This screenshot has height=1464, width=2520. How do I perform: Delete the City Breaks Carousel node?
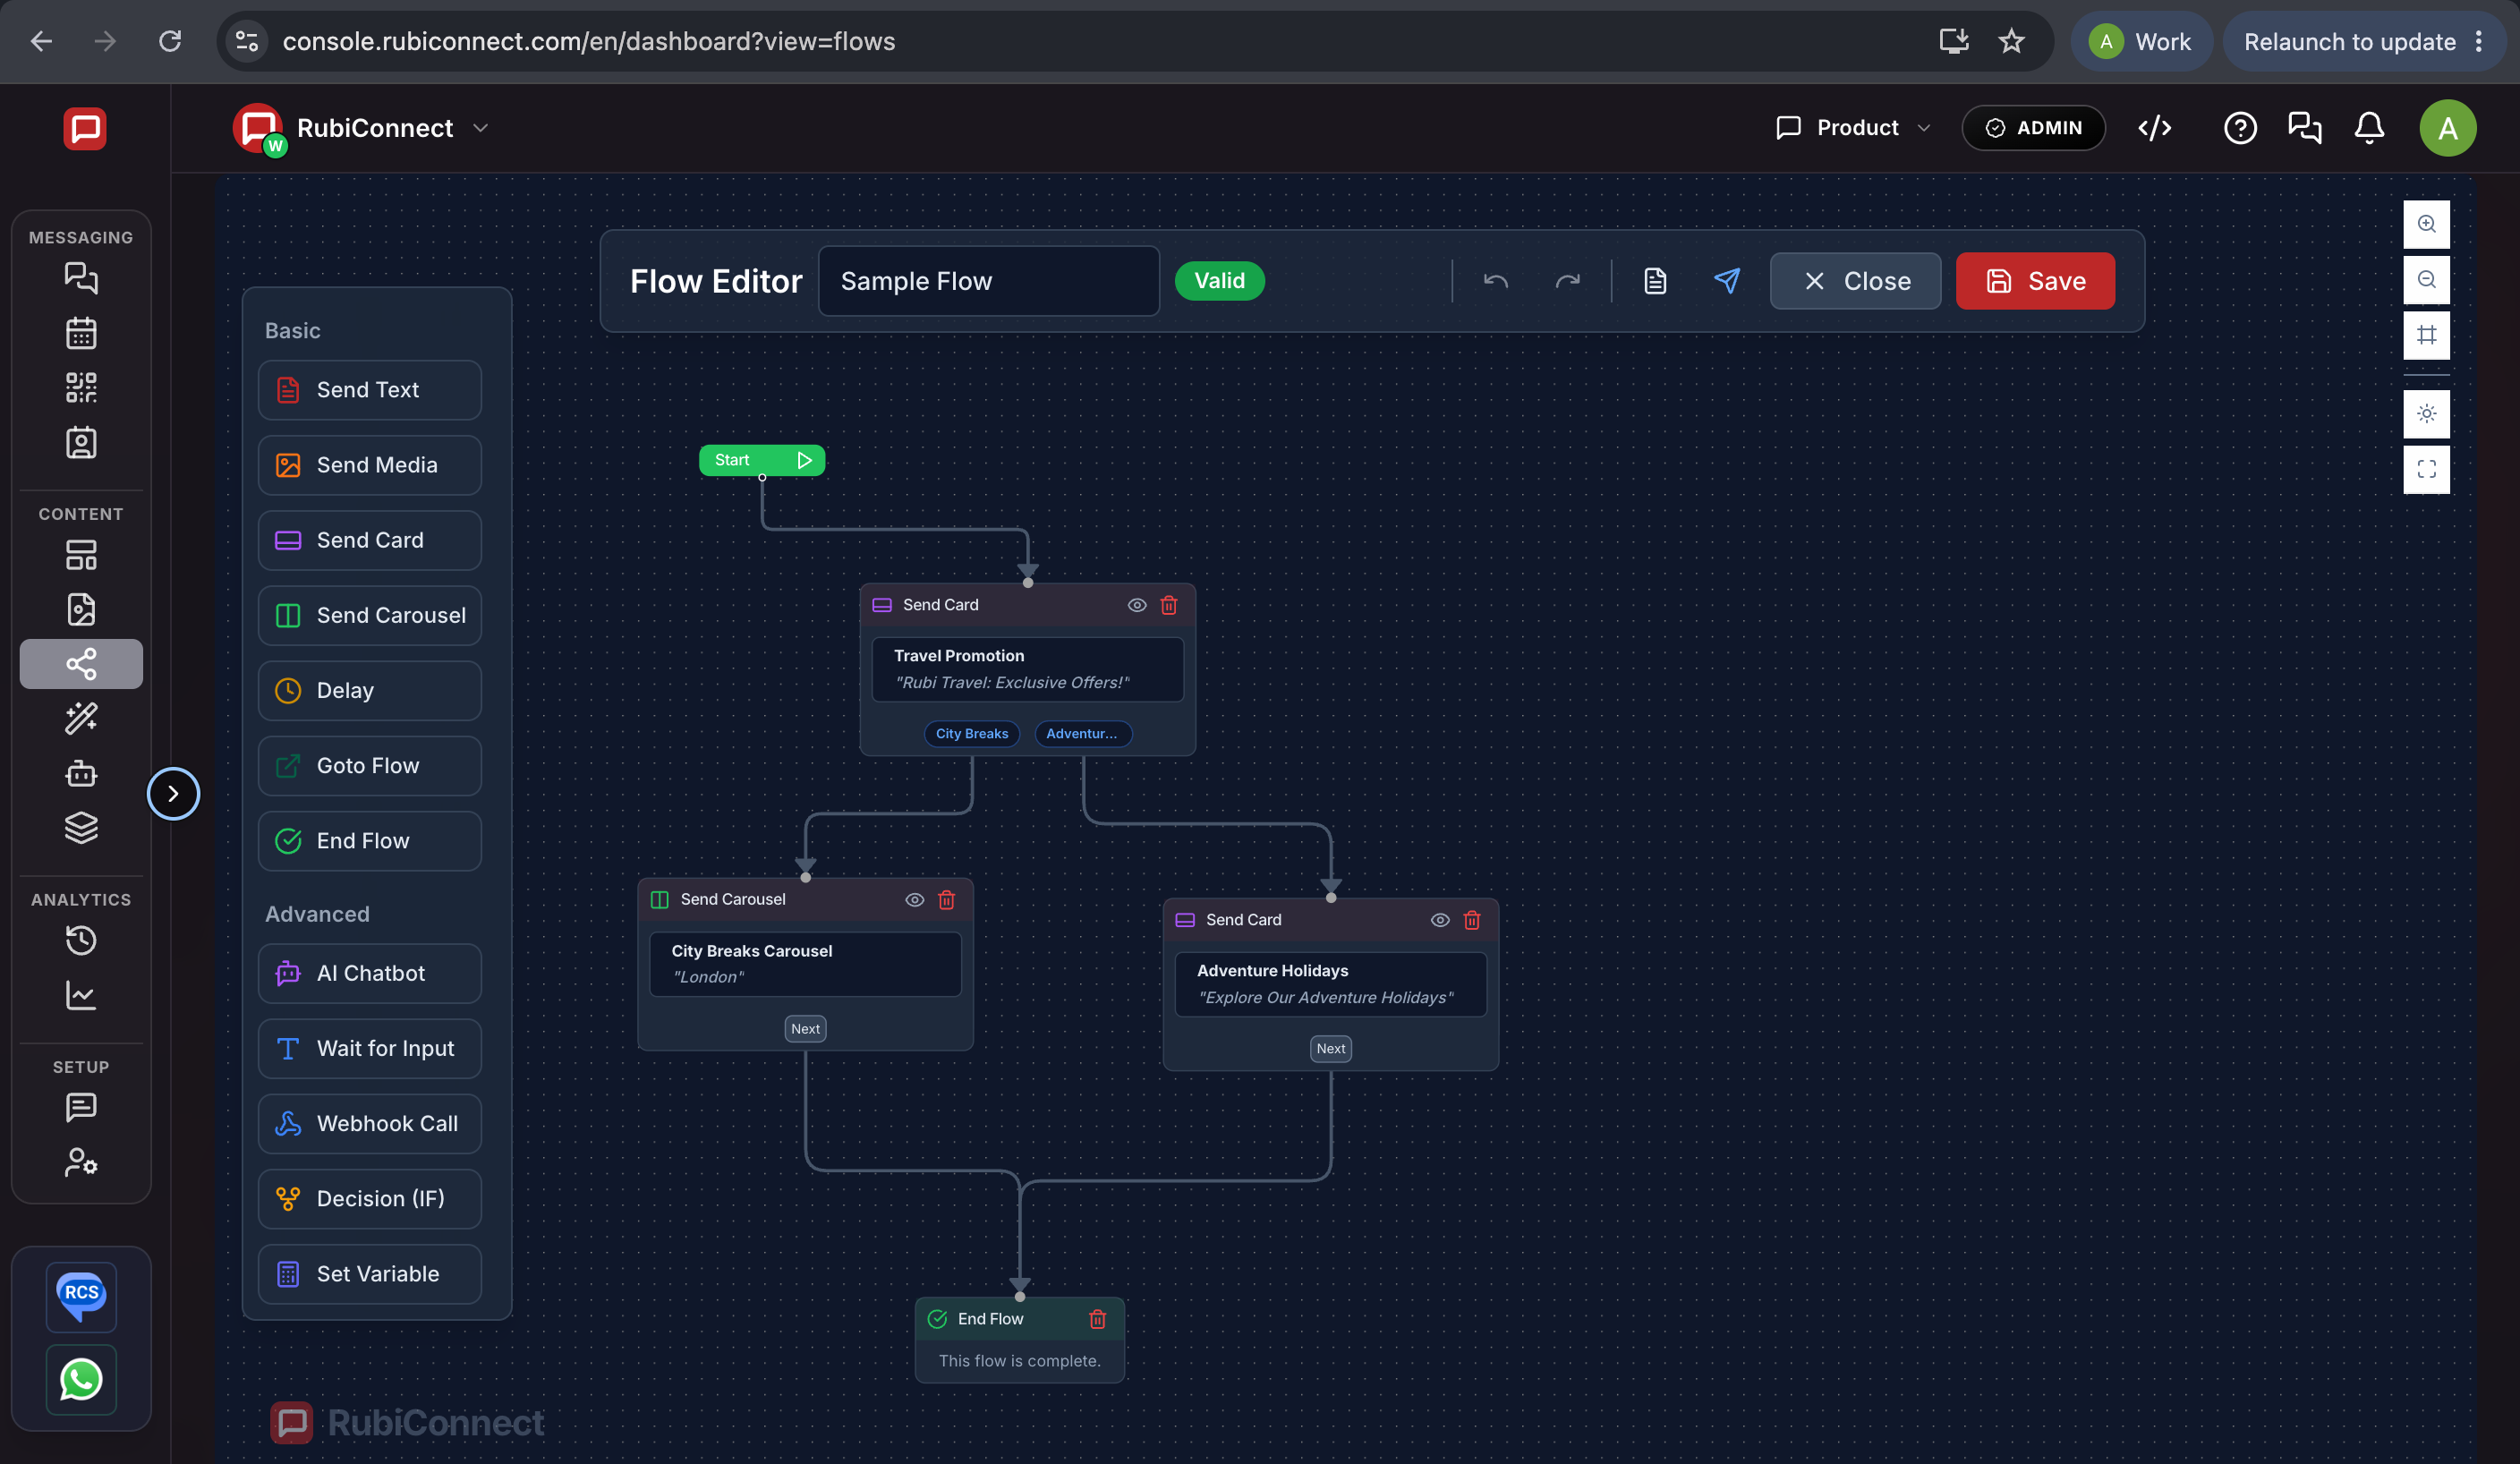(x=947, y=900)
